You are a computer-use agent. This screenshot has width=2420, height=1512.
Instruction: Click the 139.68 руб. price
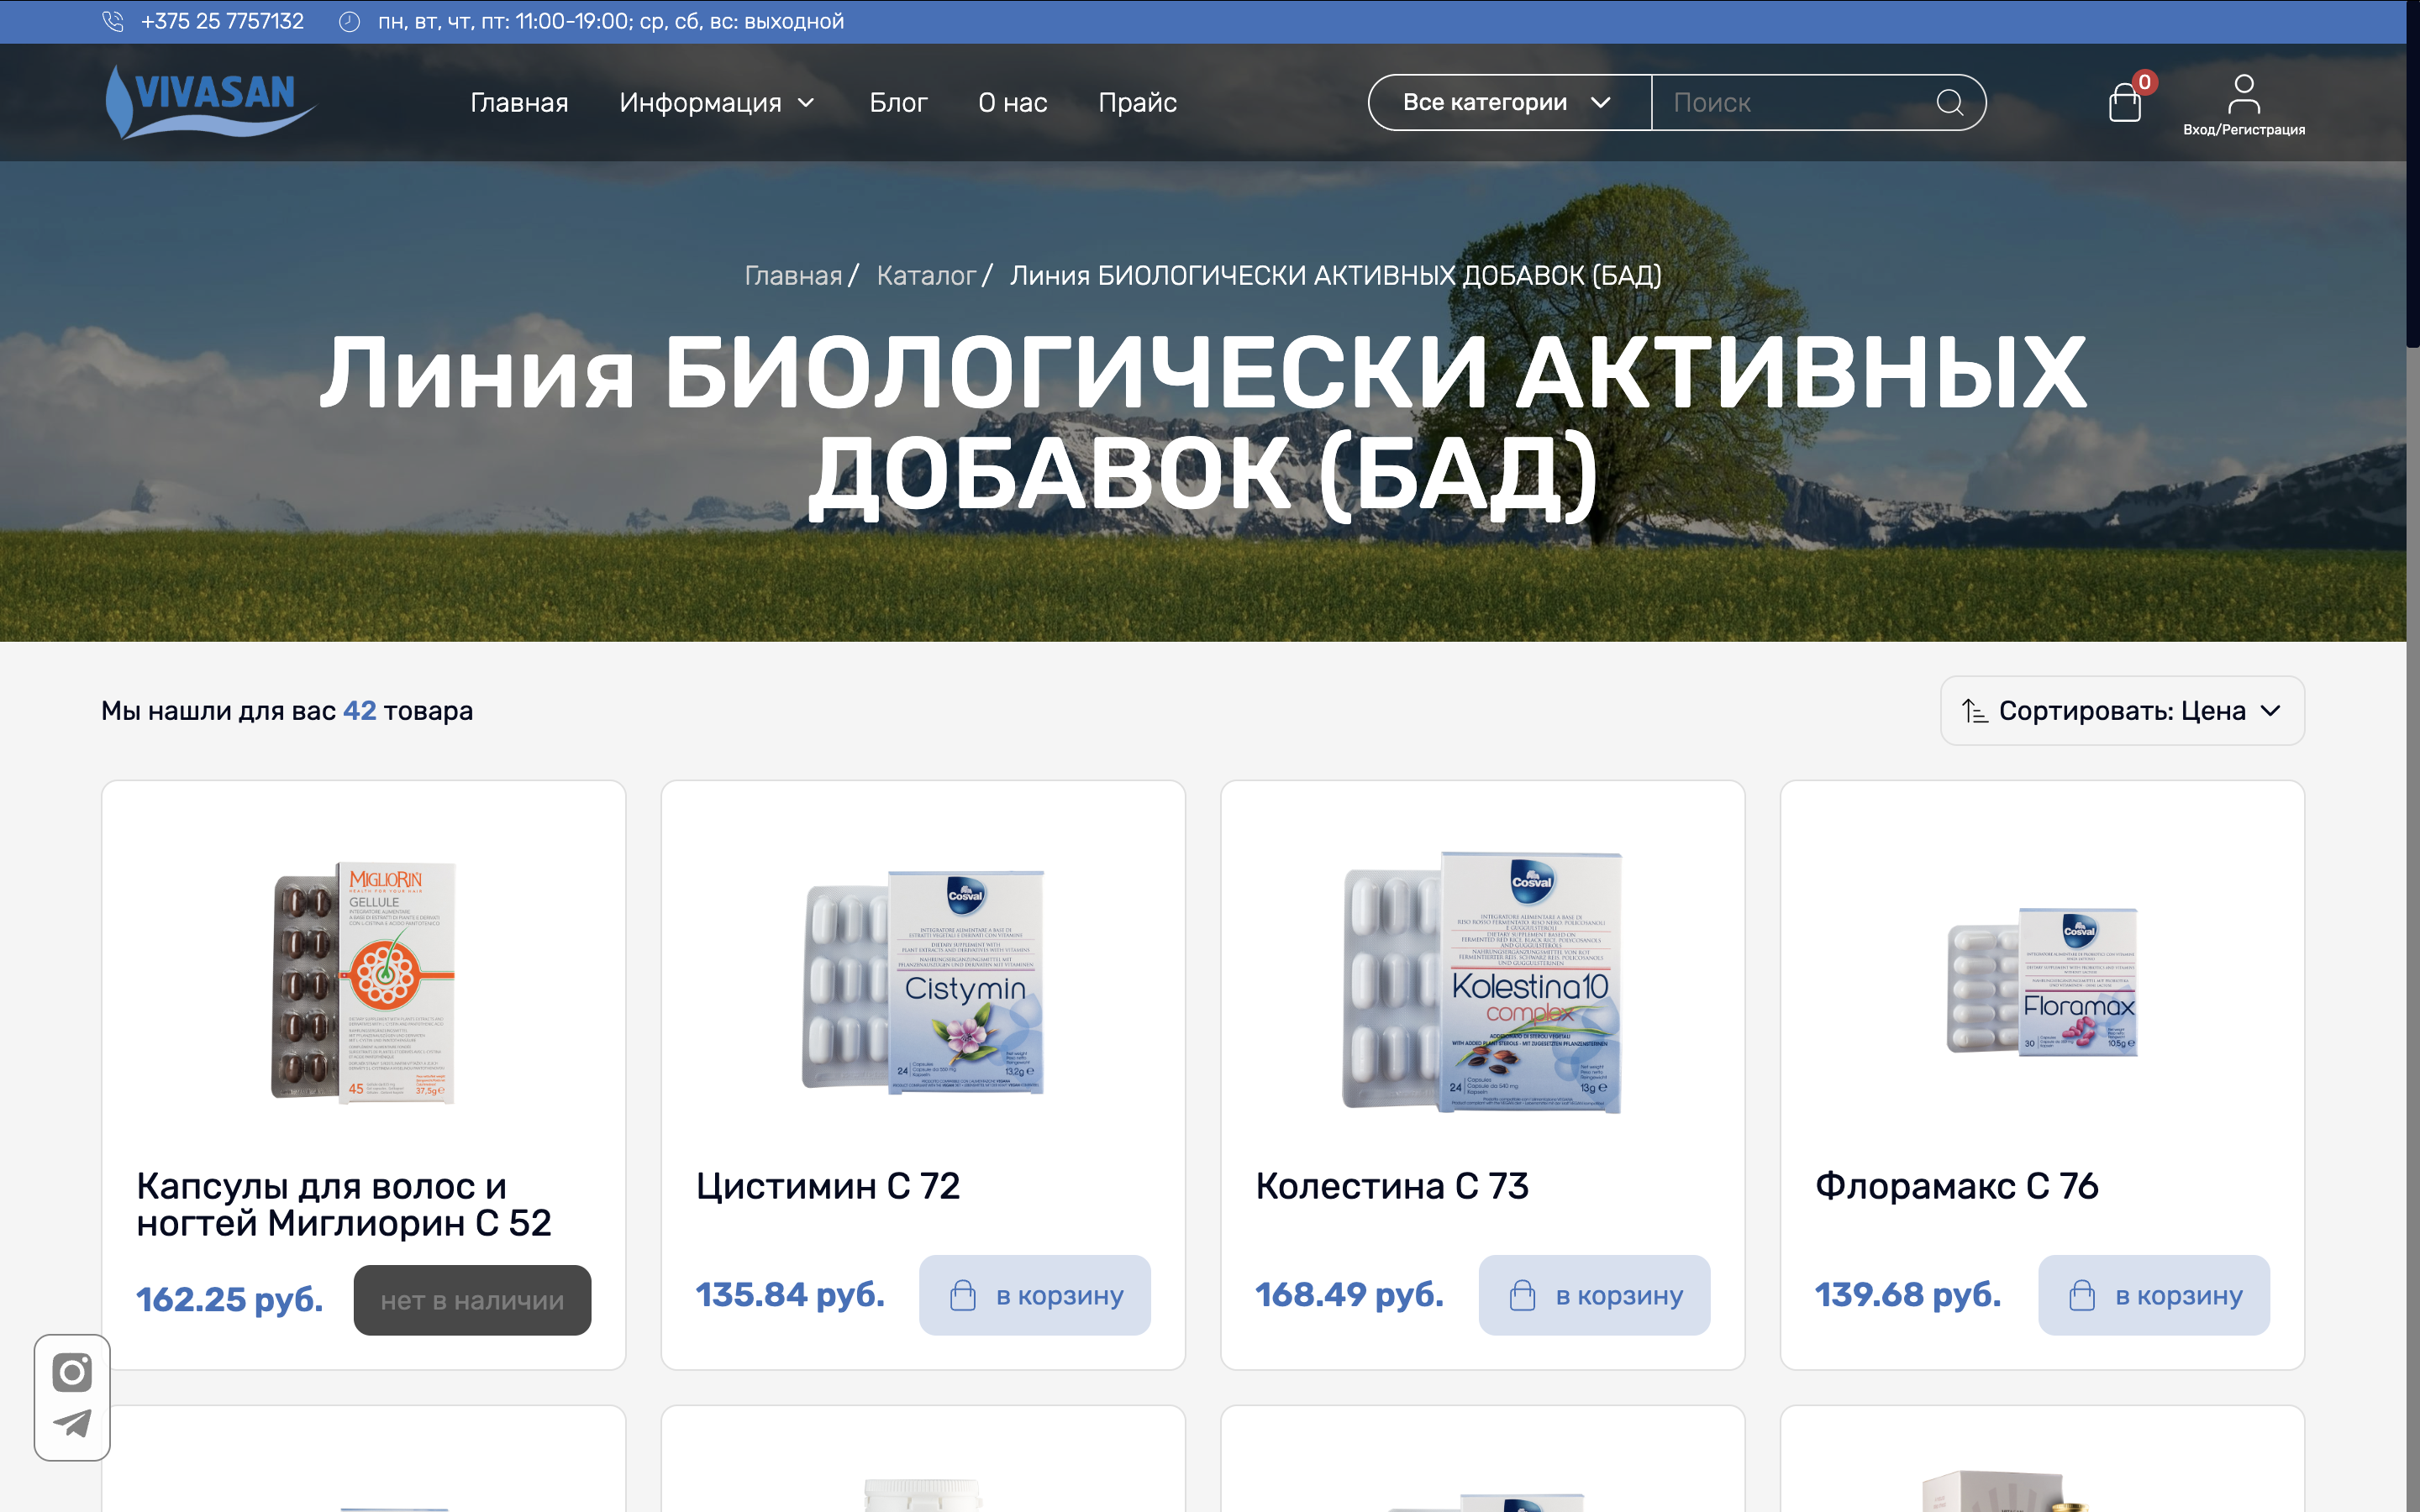(1908, 1295)
